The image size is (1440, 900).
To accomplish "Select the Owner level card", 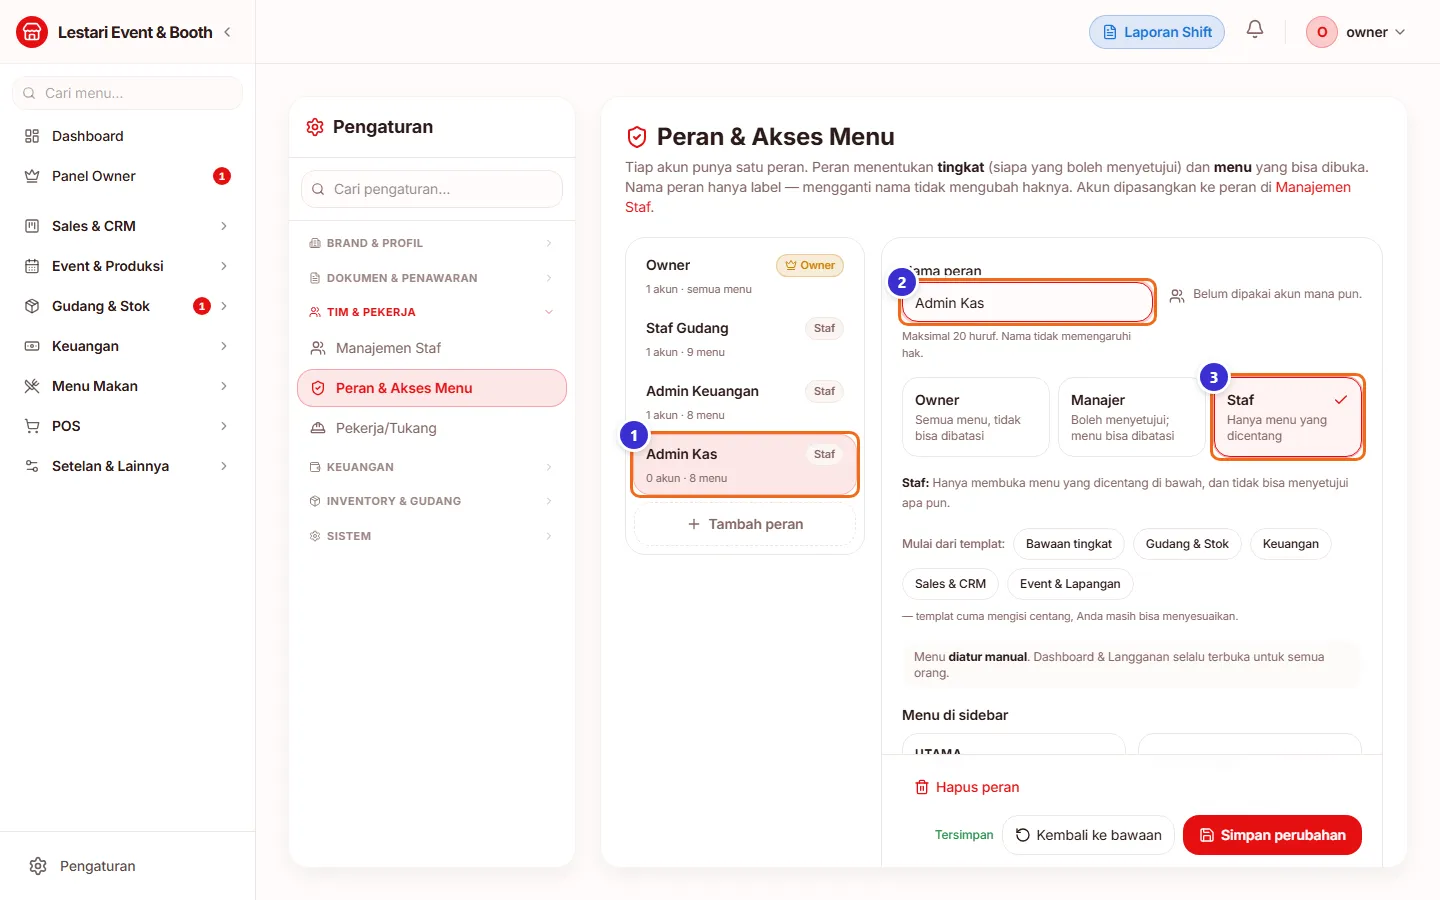I will (975, 417).
